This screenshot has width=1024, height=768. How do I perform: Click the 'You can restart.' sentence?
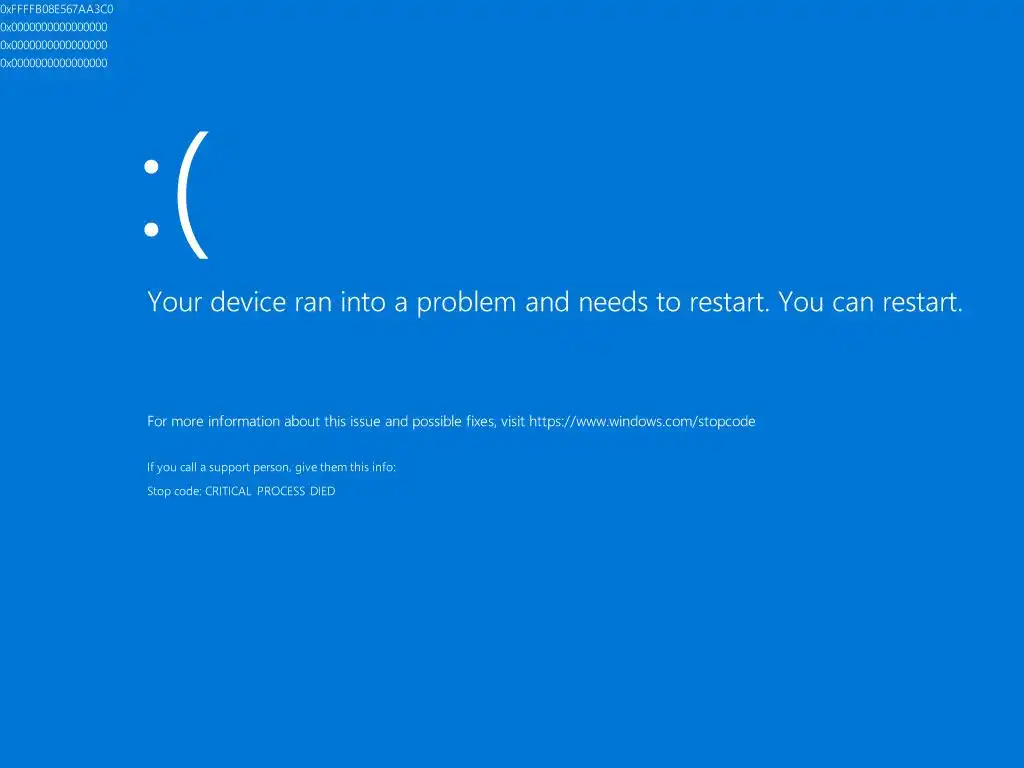[x=871, y=302]
